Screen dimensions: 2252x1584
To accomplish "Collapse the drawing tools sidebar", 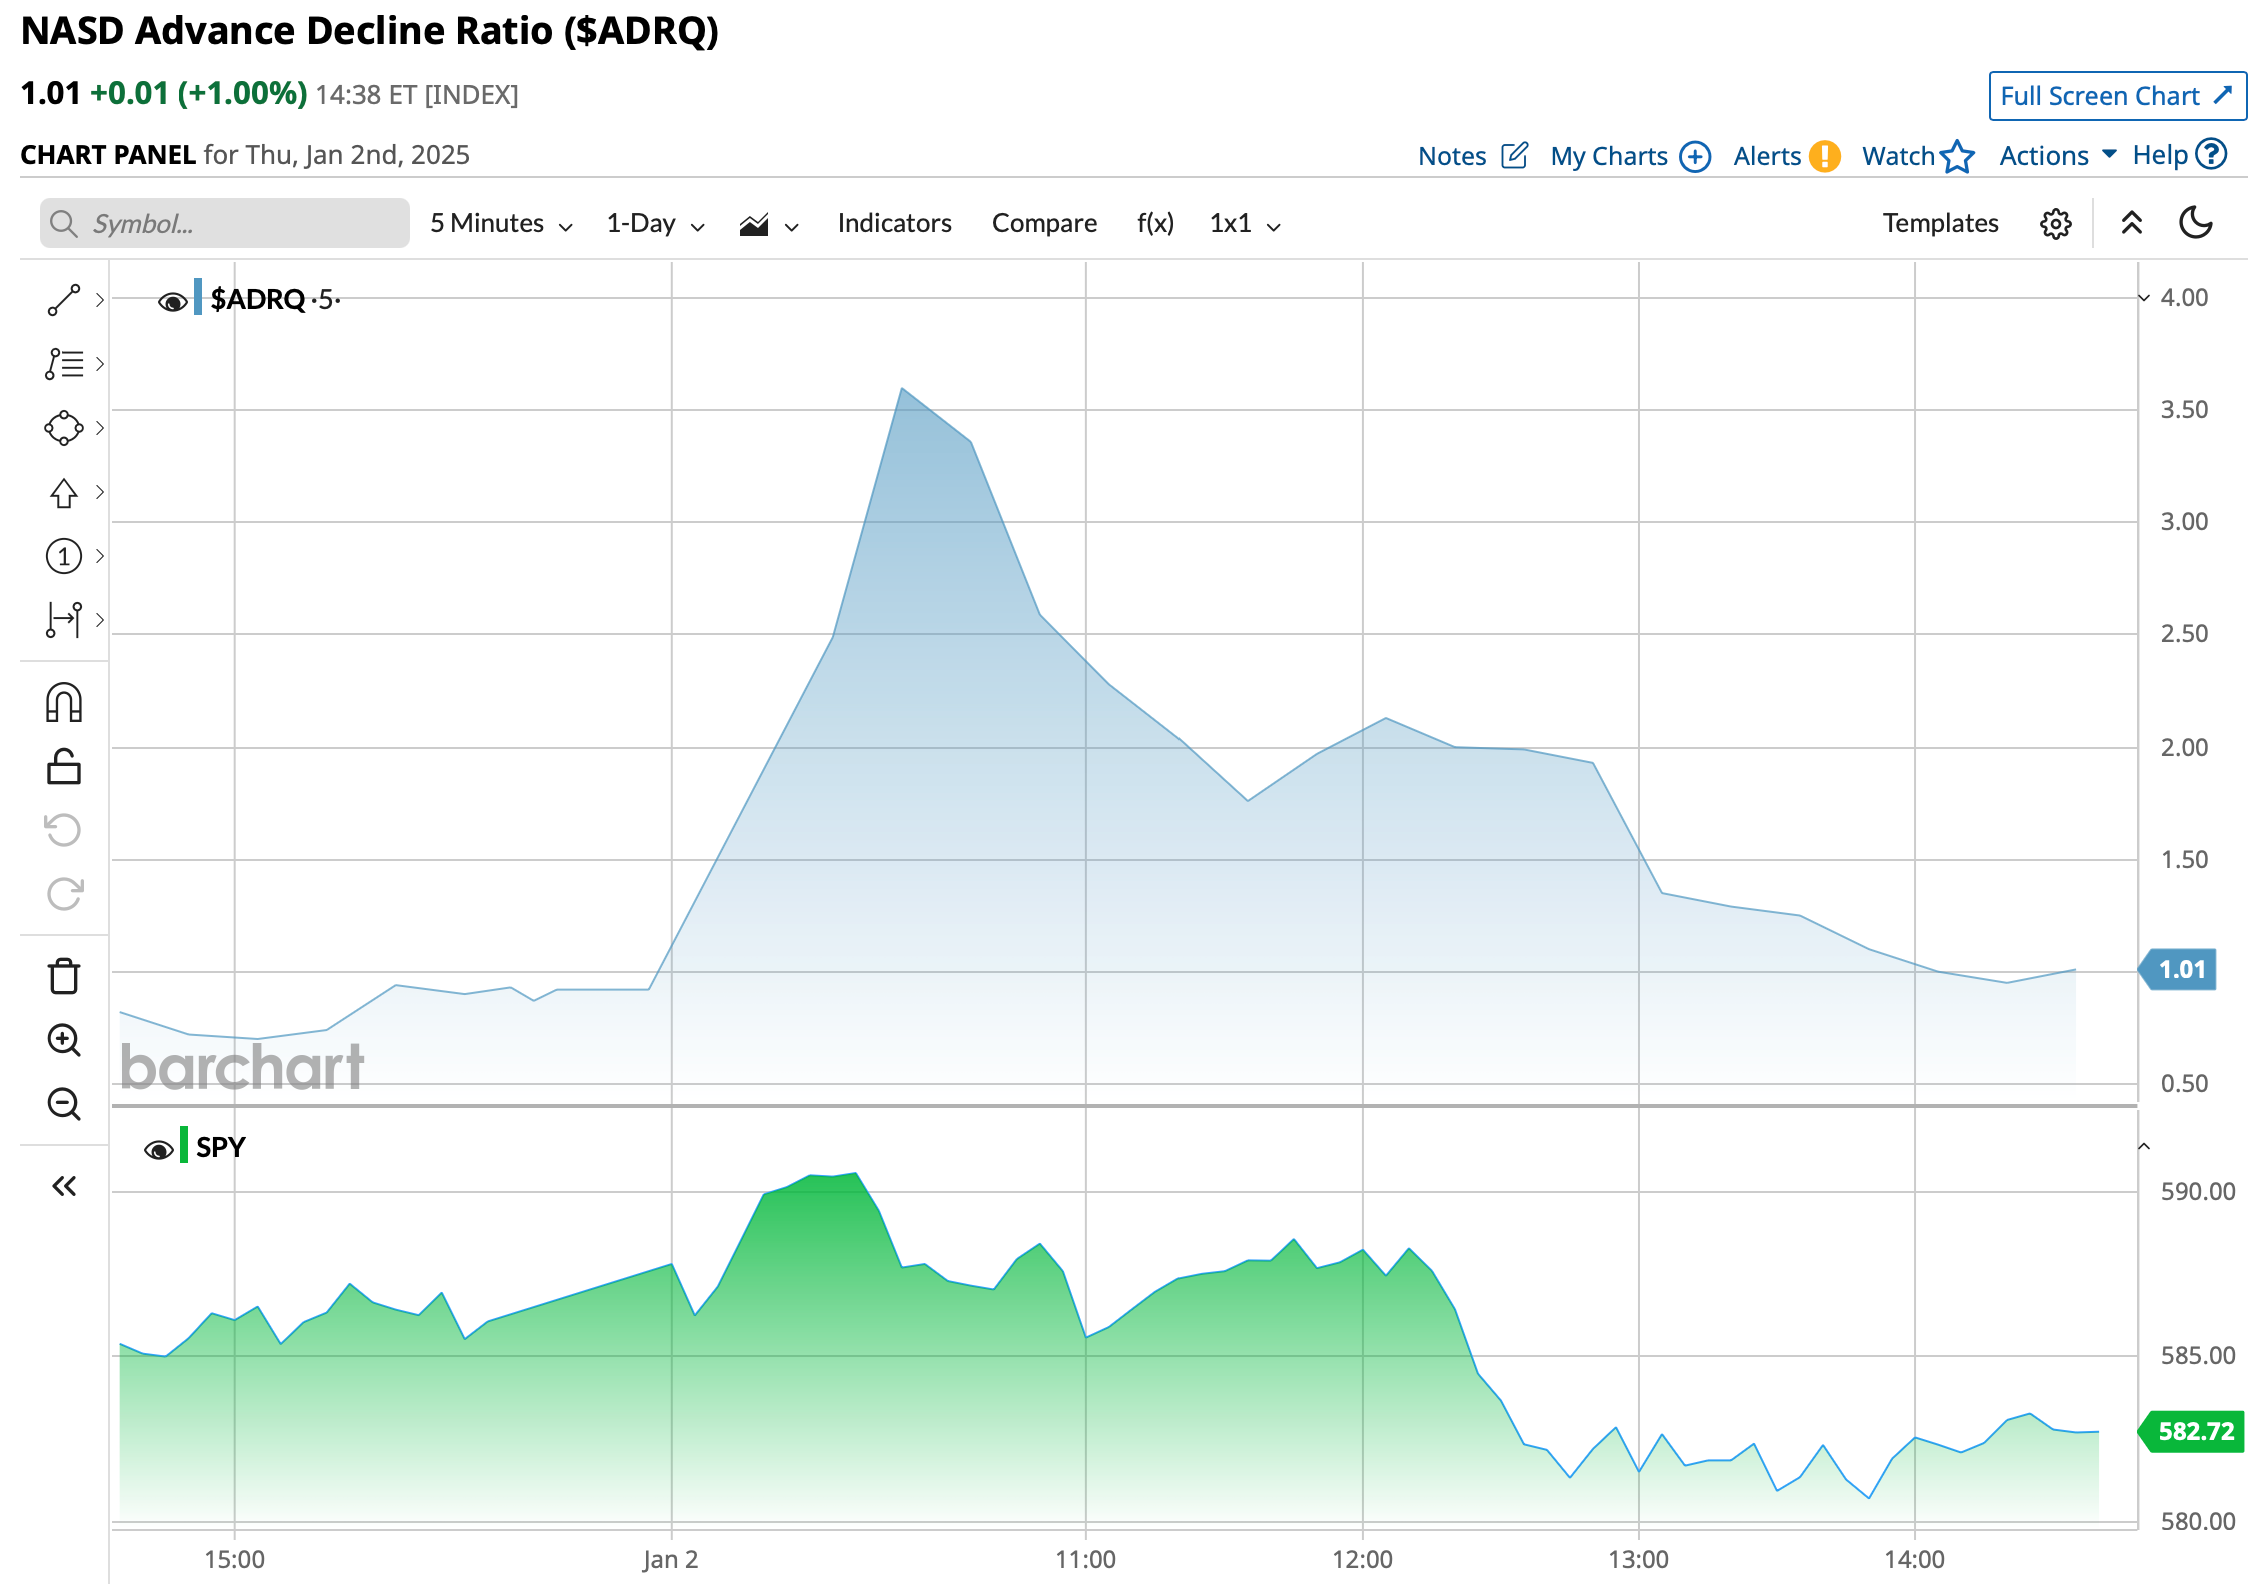I will pyautogui.click(x=64, y=1186).
